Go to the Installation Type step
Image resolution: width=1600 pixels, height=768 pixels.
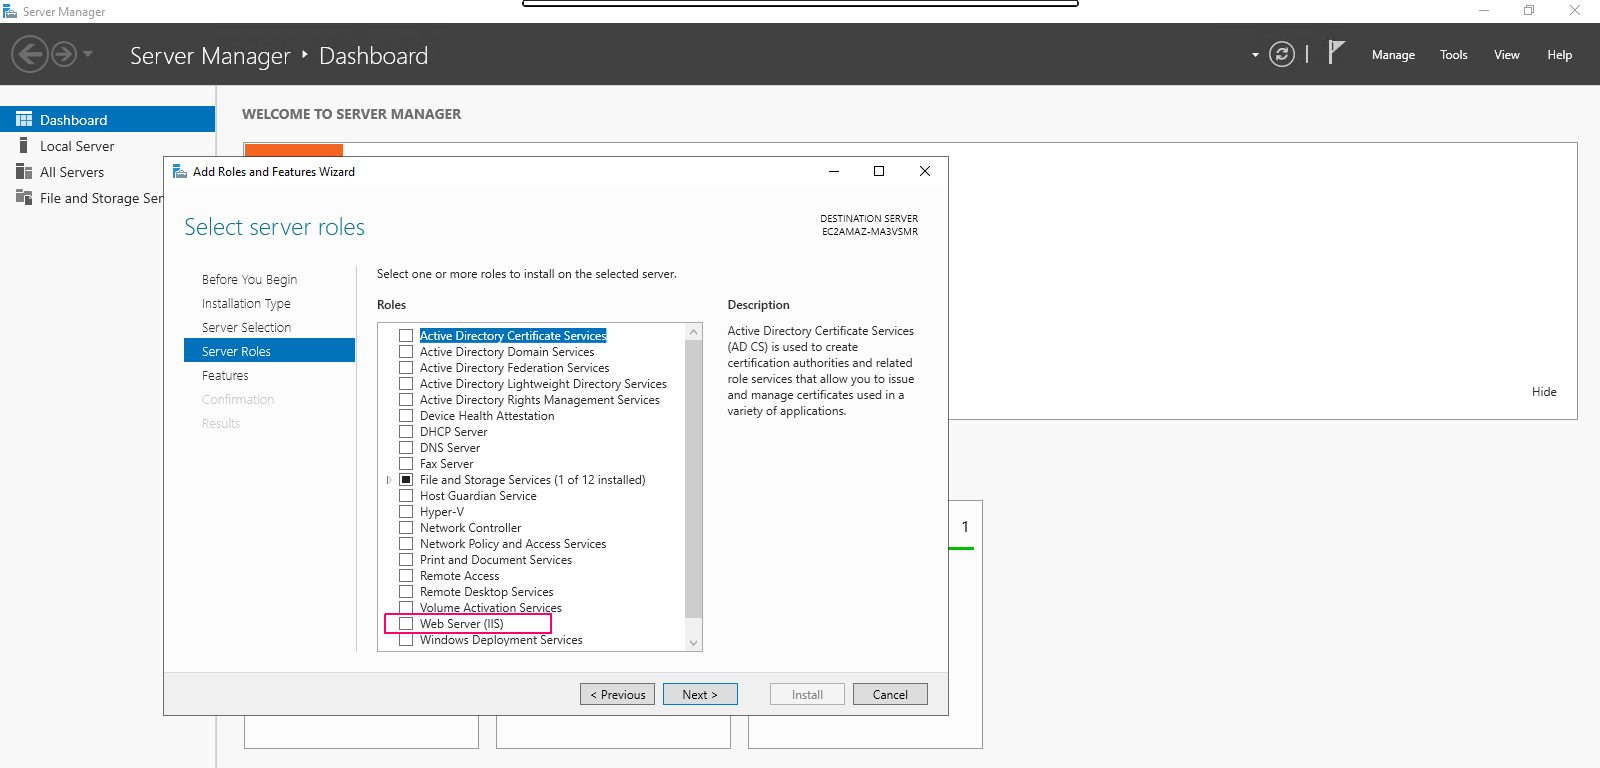pos(246,304)
